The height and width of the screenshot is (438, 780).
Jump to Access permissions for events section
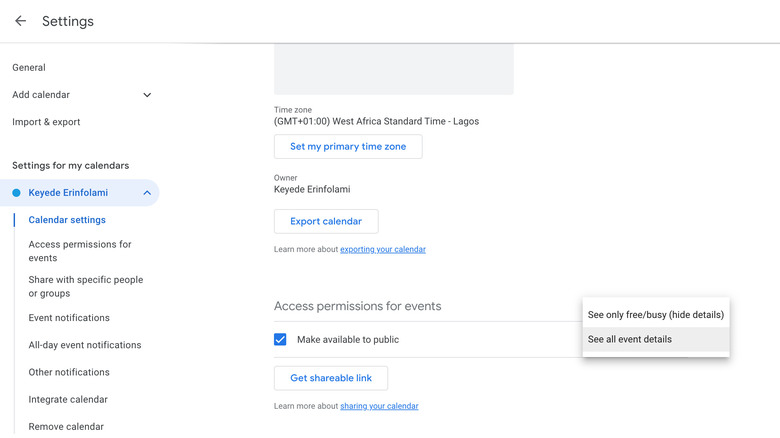click(80, 251)
